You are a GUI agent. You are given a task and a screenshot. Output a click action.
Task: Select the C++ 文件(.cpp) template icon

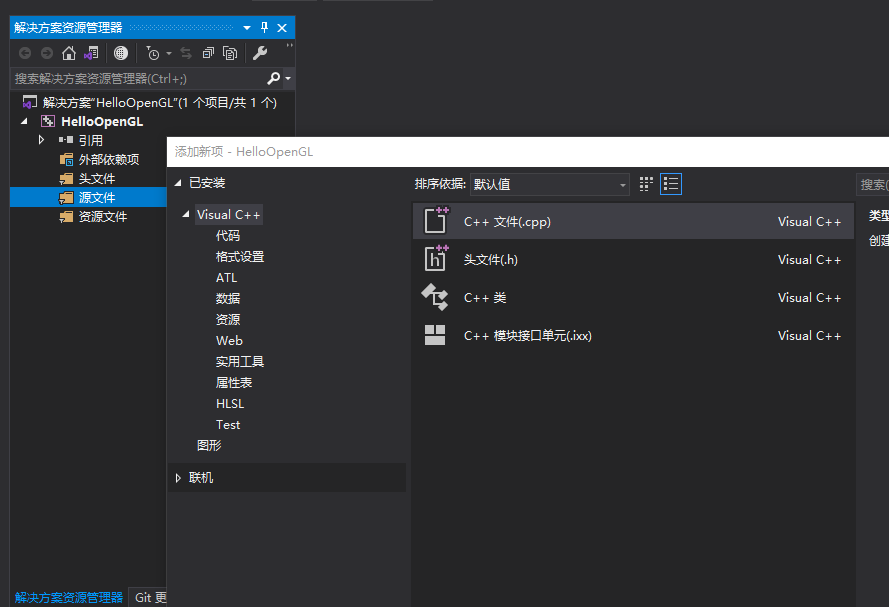click(434, 221)
